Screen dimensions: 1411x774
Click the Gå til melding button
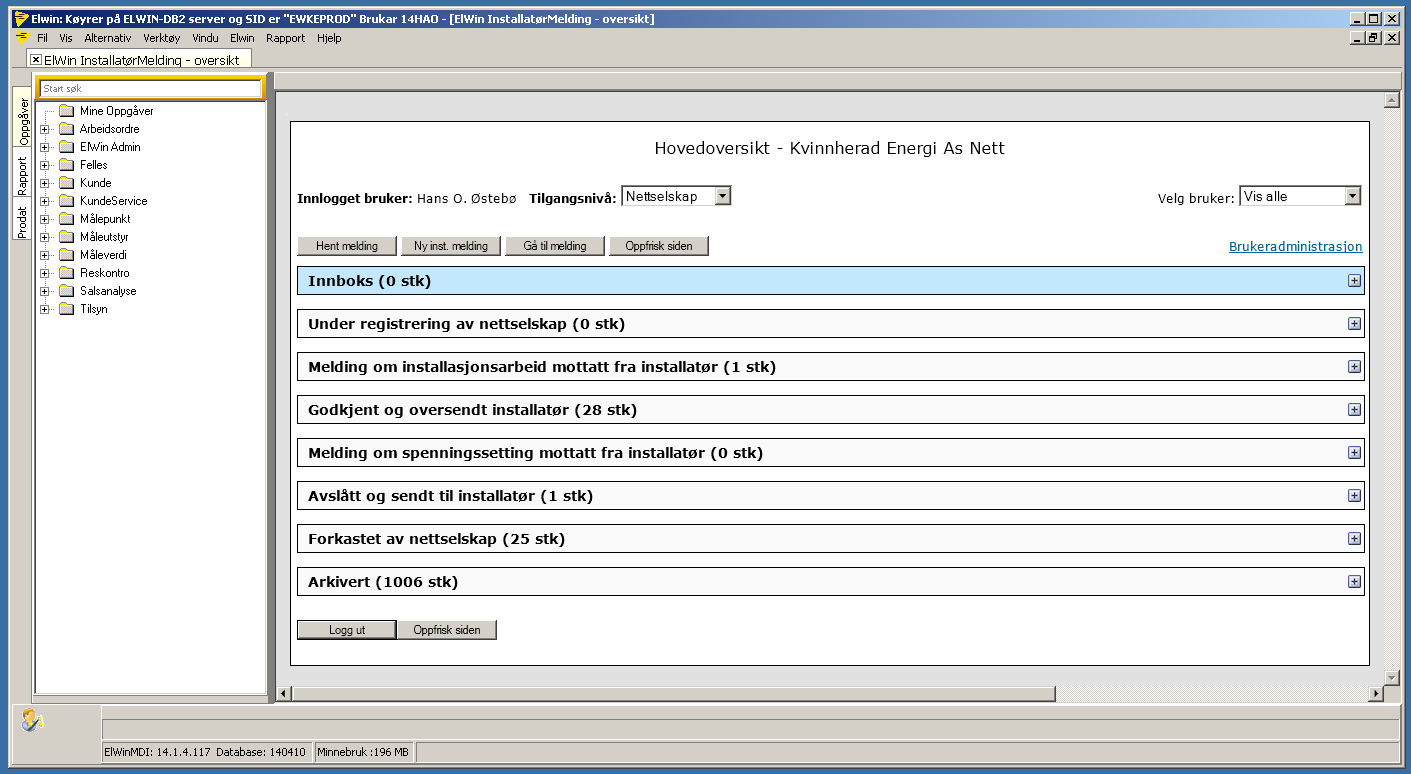(x=555, y=246)
